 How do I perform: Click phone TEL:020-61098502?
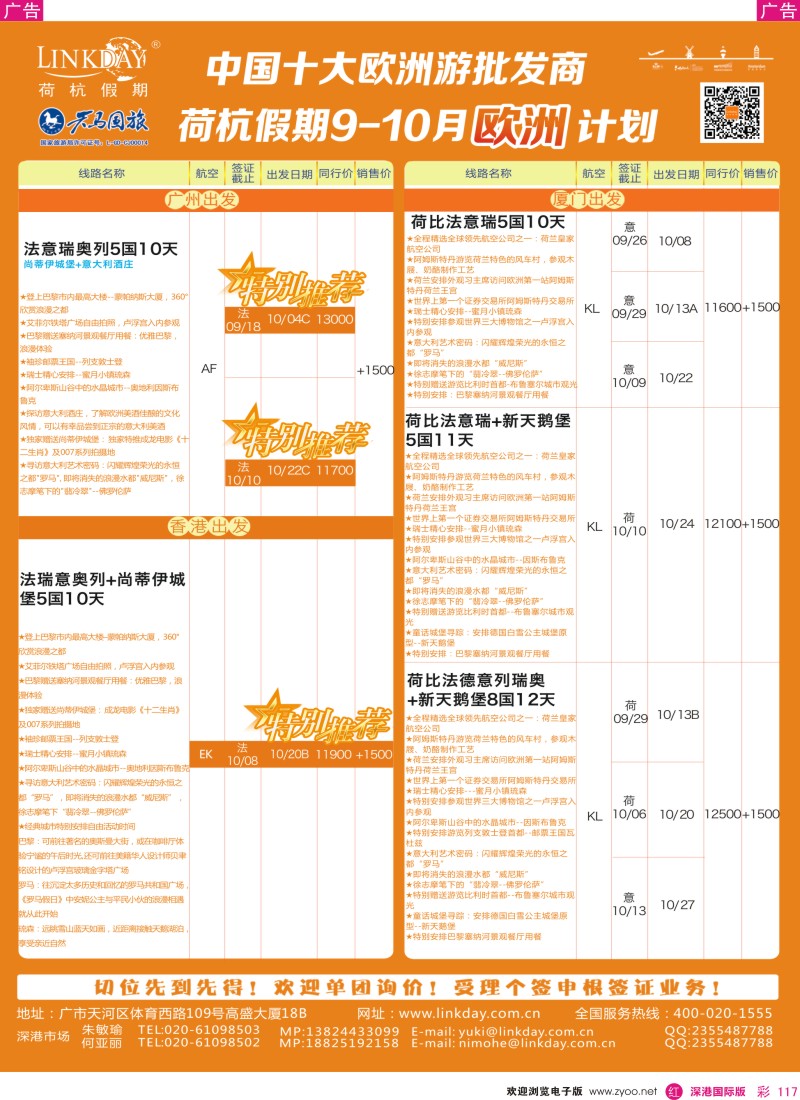pyautogui.click(x=199, y=1042)
